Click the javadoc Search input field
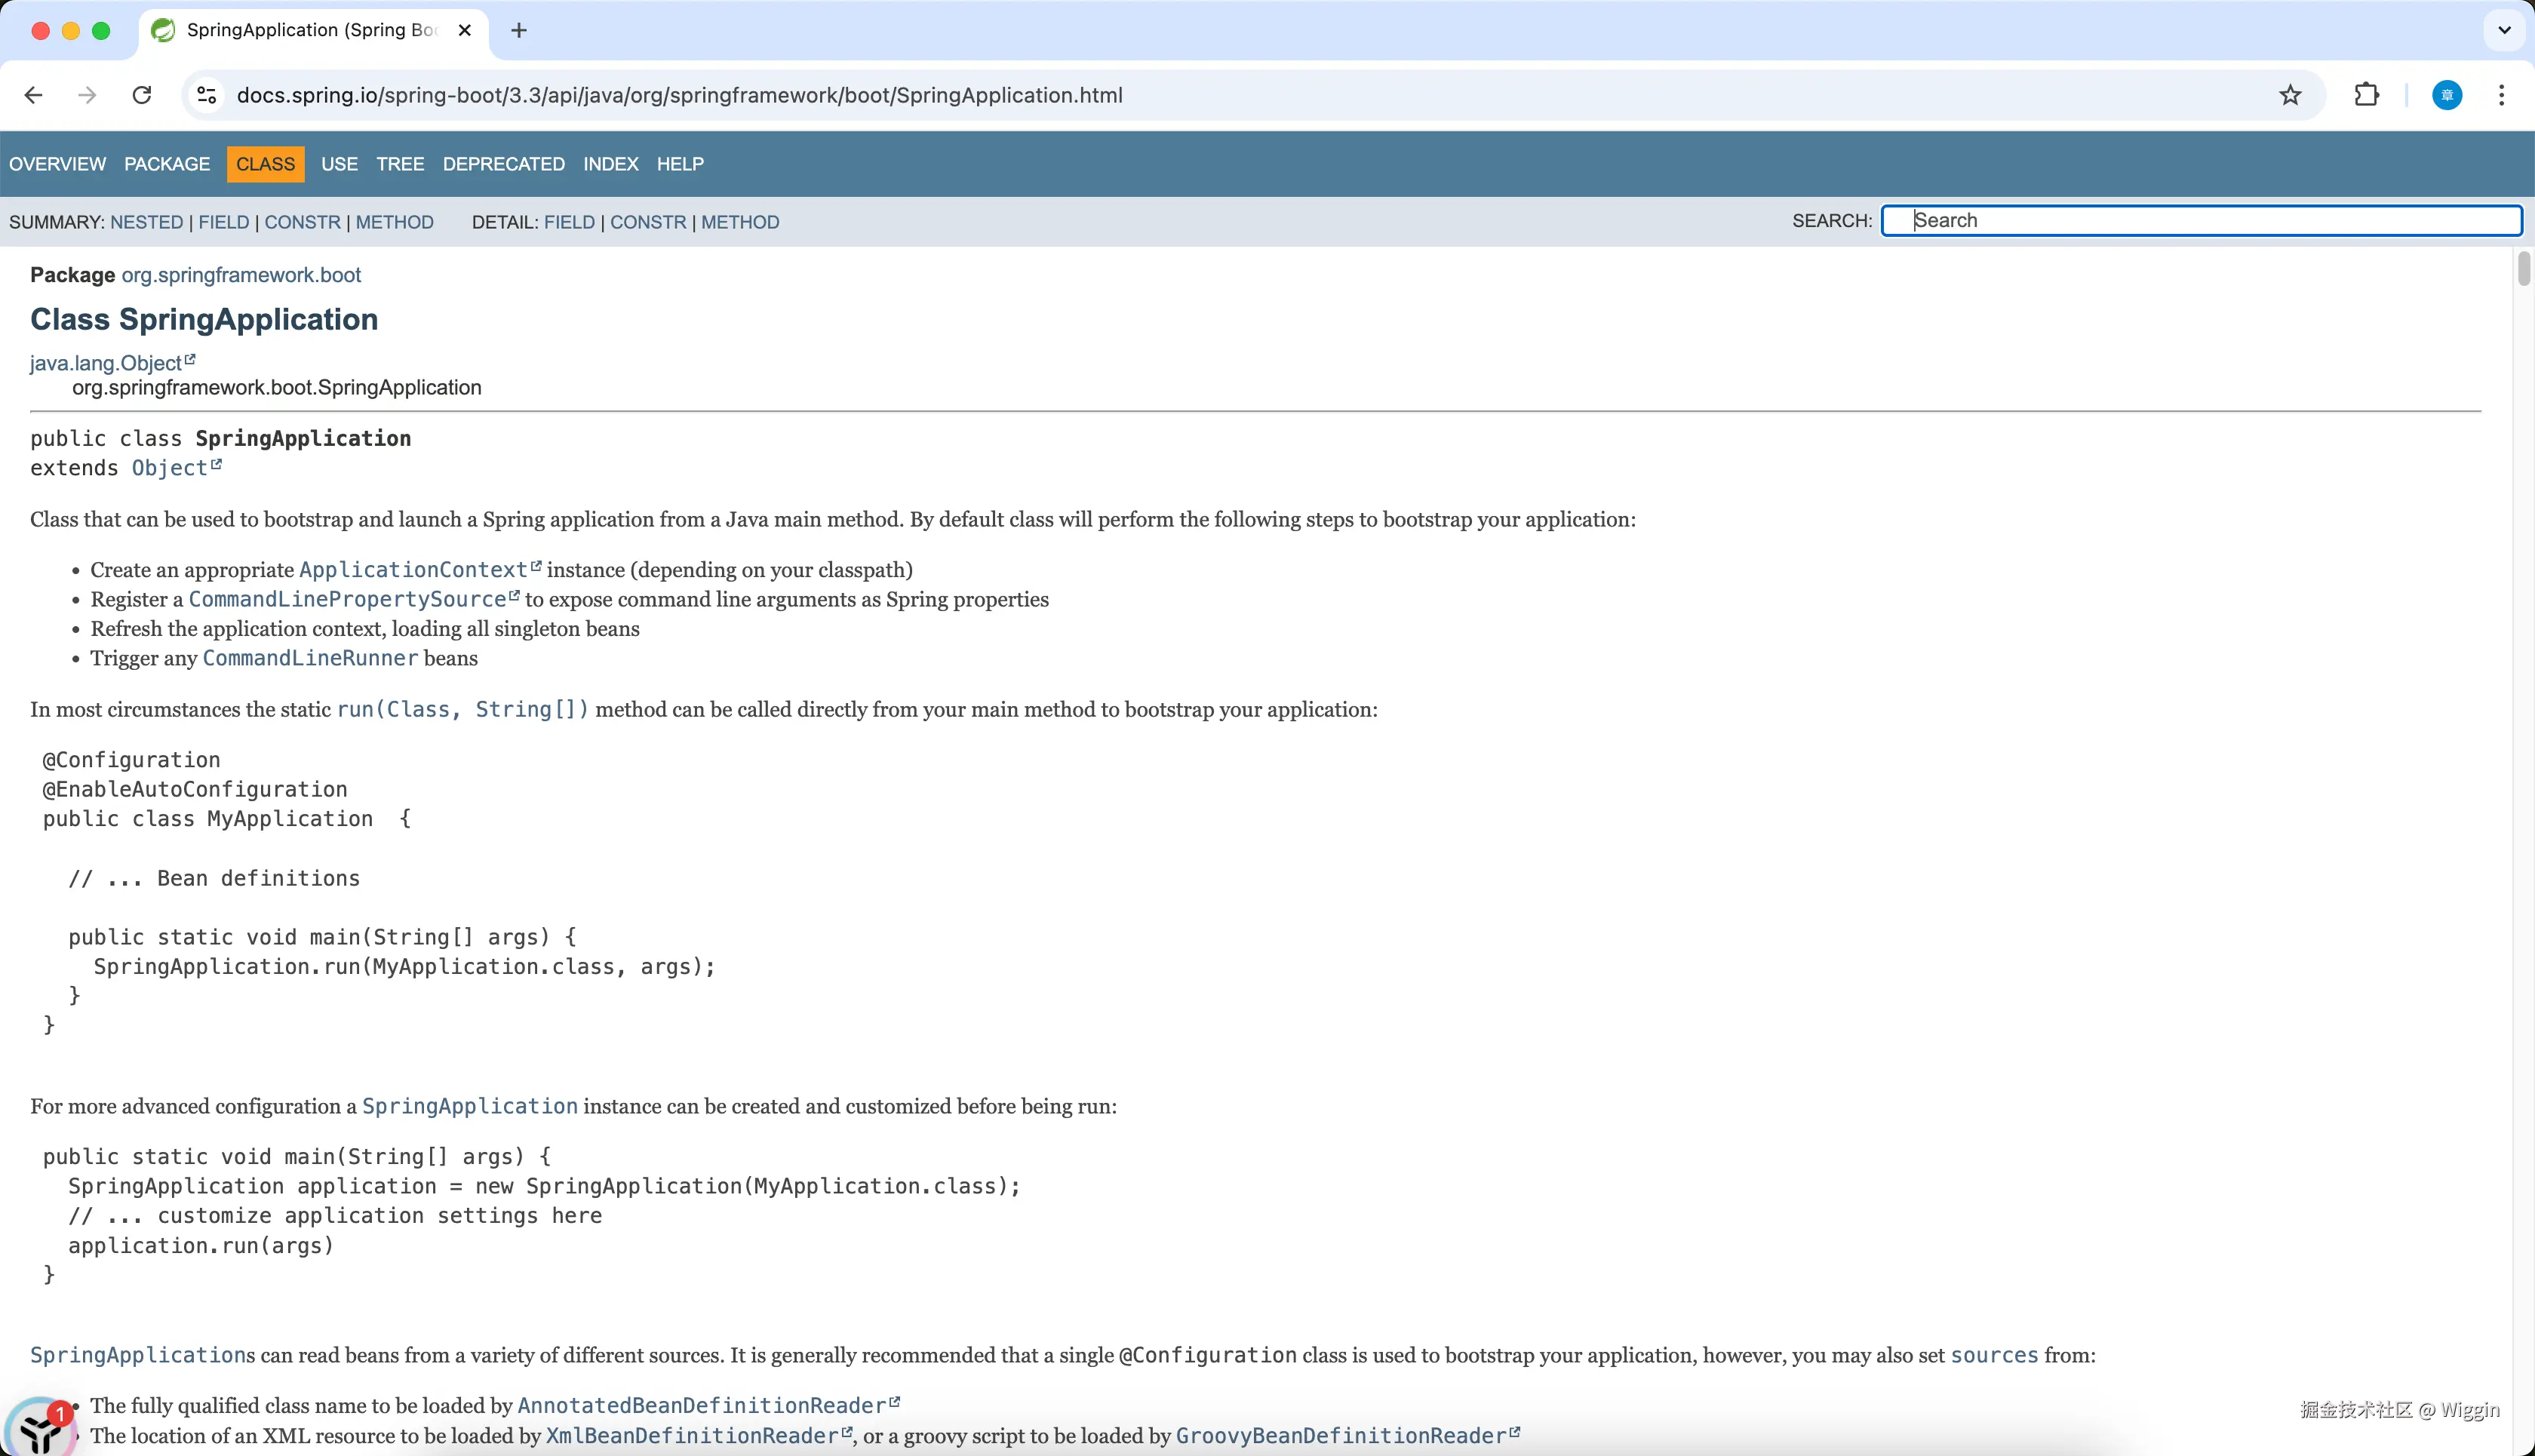Viewport: 2535px width, 1456px height. coord(2200,220)
